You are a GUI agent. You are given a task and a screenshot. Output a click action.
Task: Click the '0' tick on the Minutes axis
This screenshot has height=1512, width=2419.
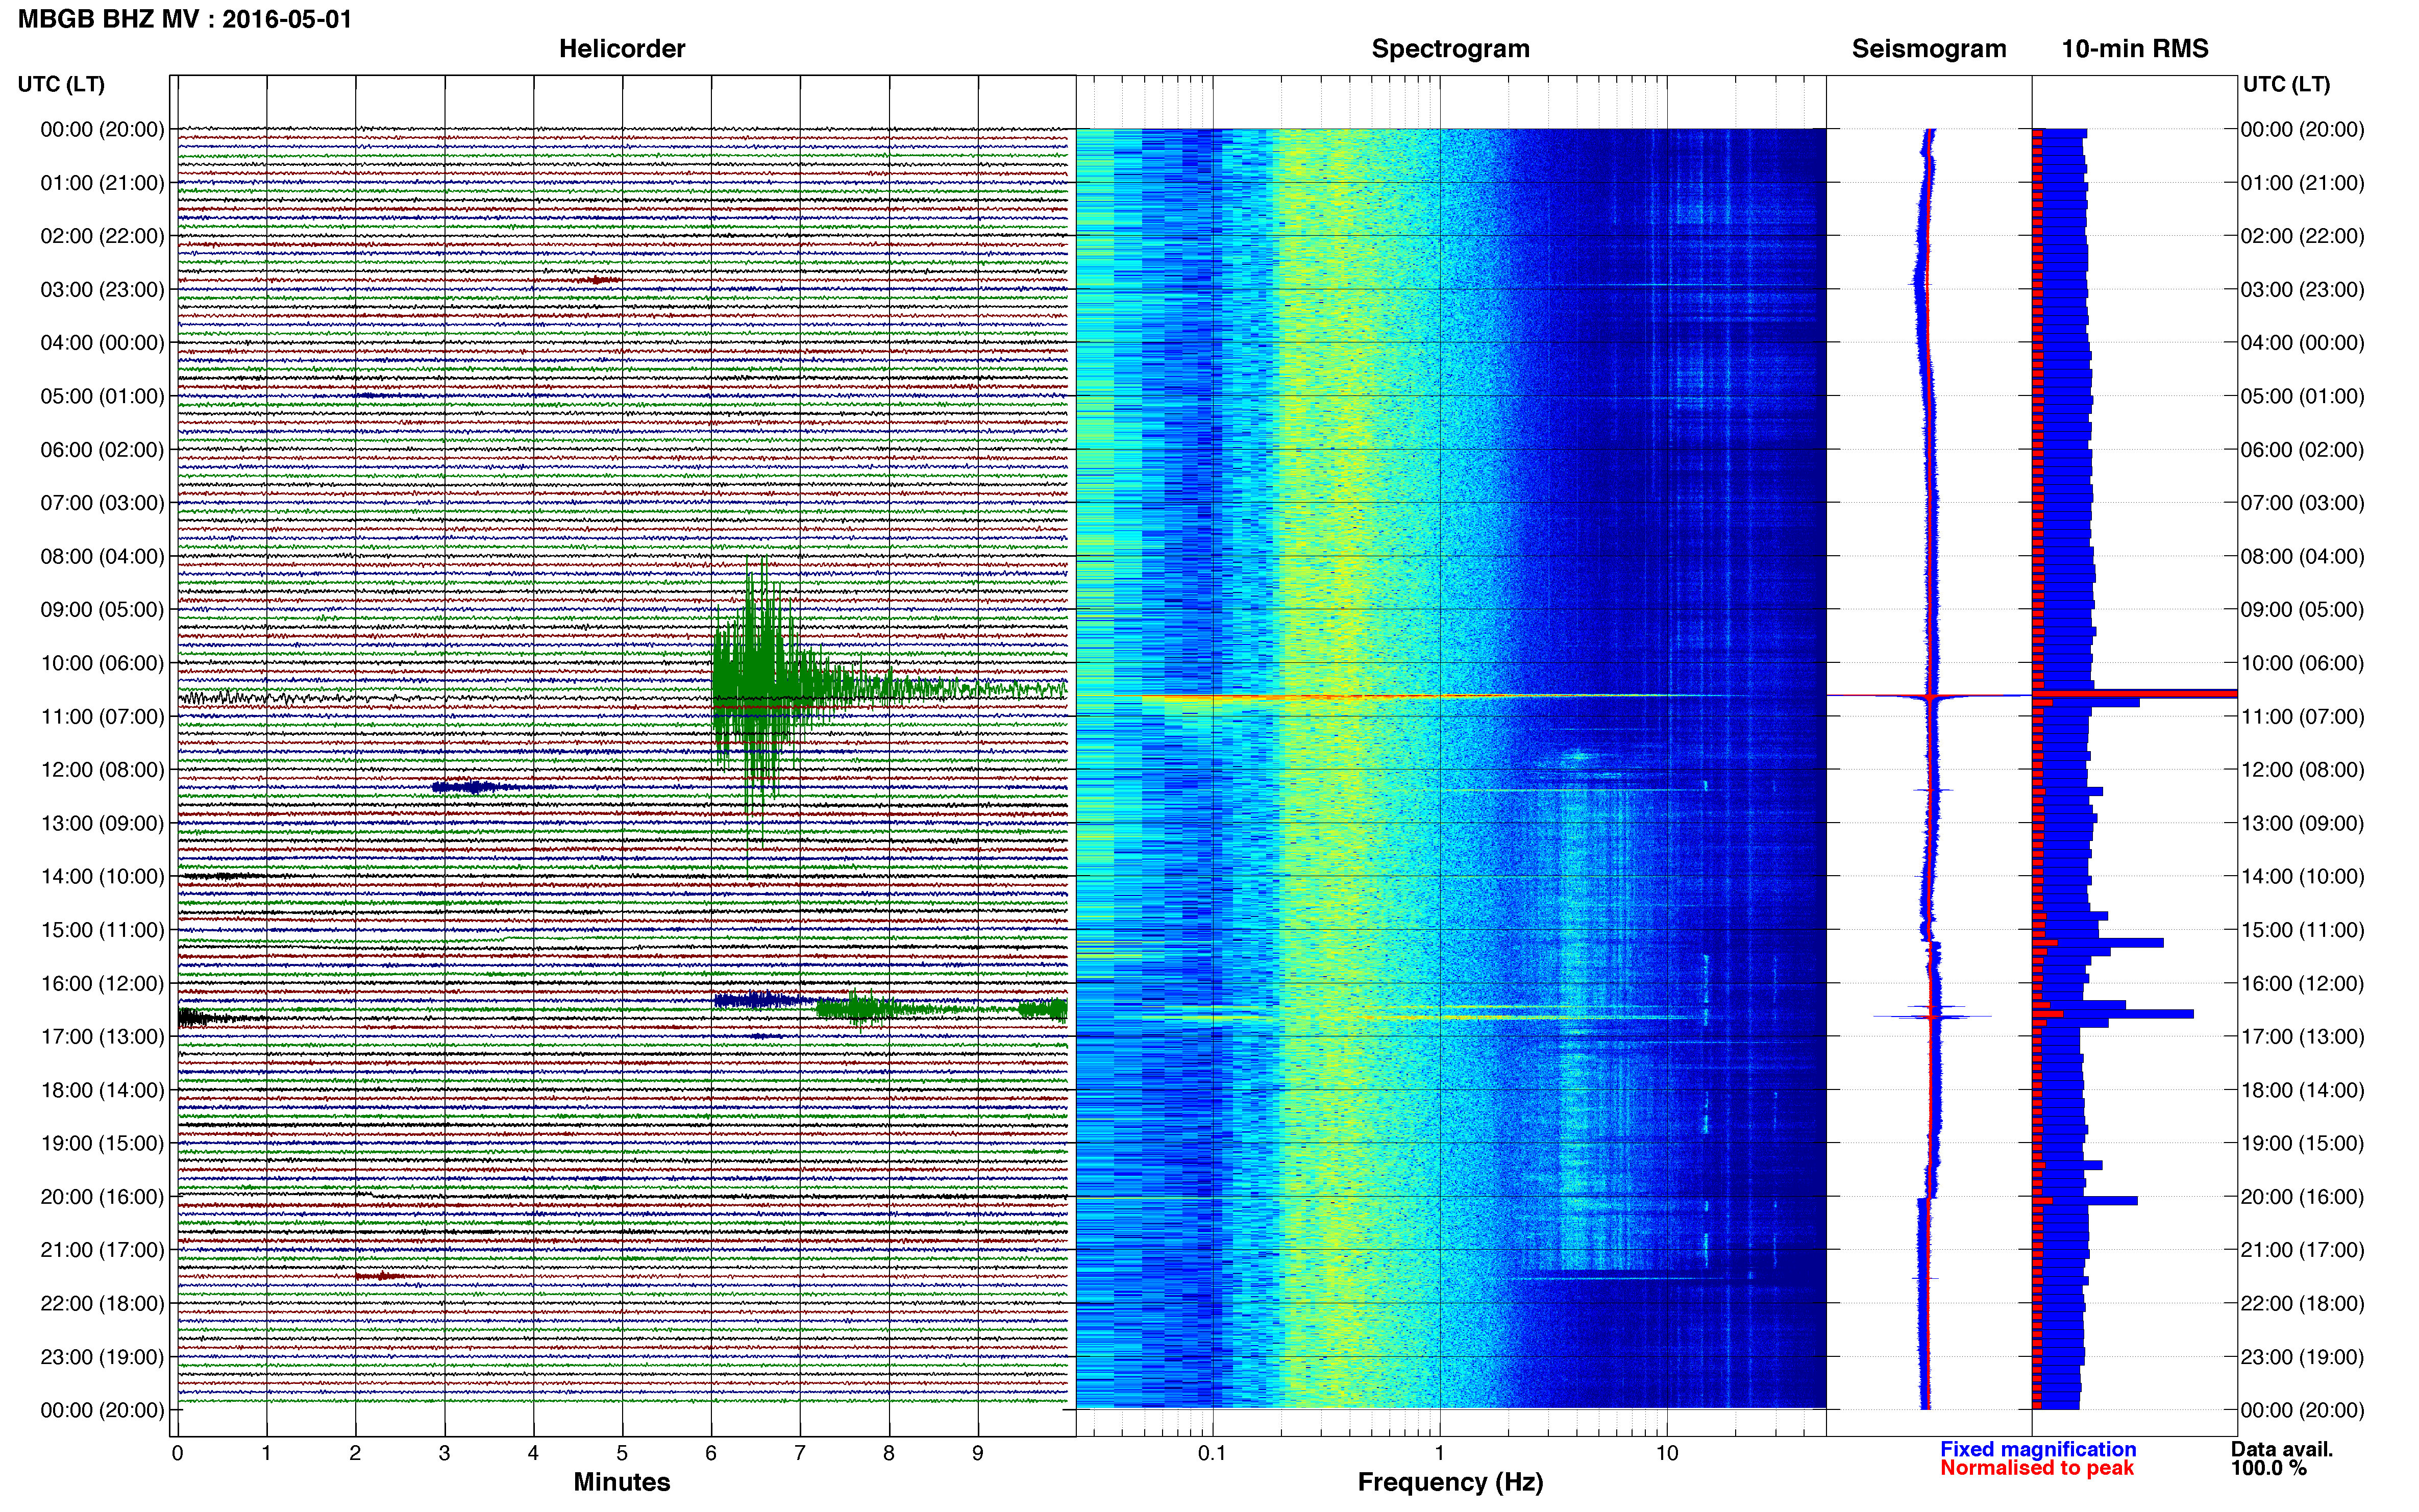177,1454
